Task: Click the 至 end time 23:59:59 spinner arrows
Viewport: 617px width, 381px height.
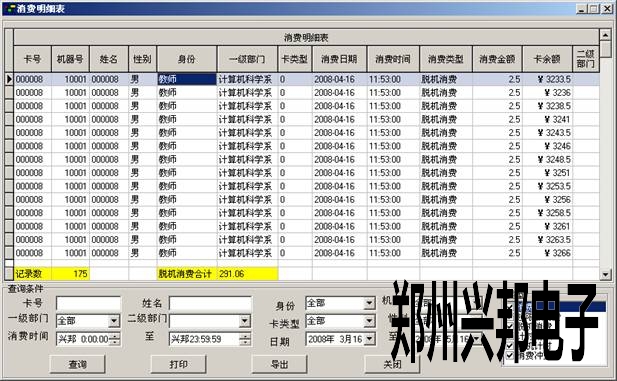Action: (x=245, y=339)
